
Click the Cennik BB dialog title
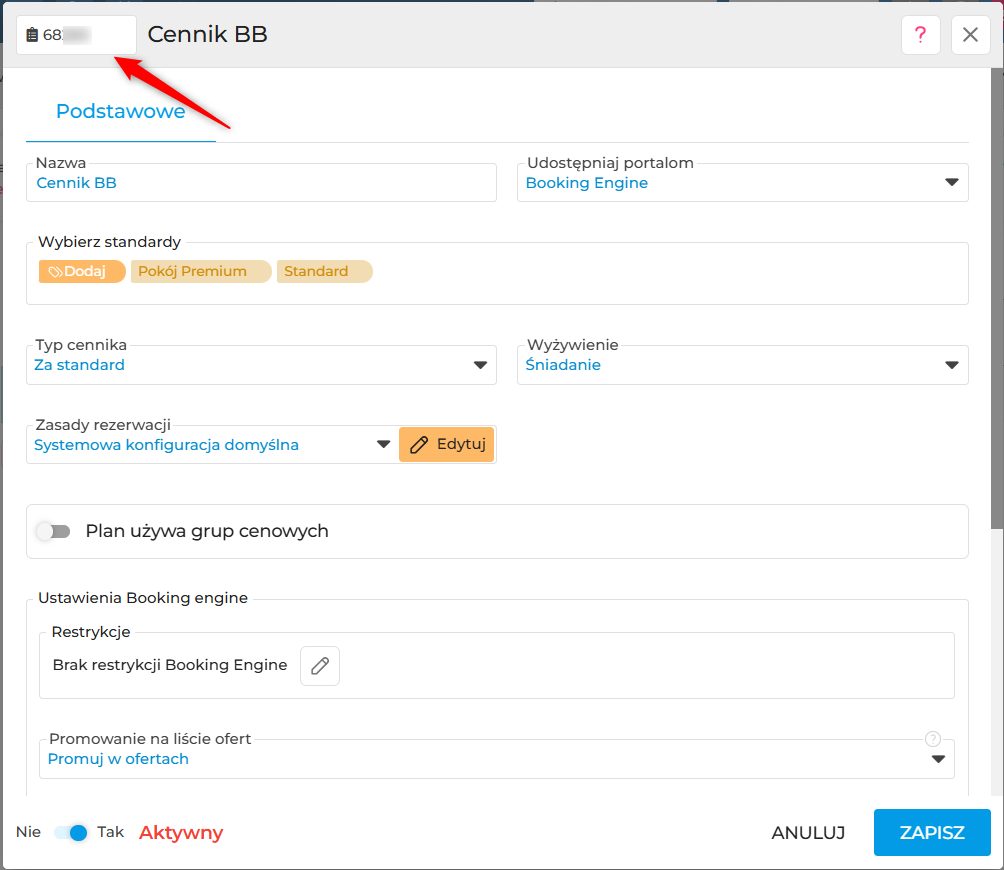[x=207, y=35]
